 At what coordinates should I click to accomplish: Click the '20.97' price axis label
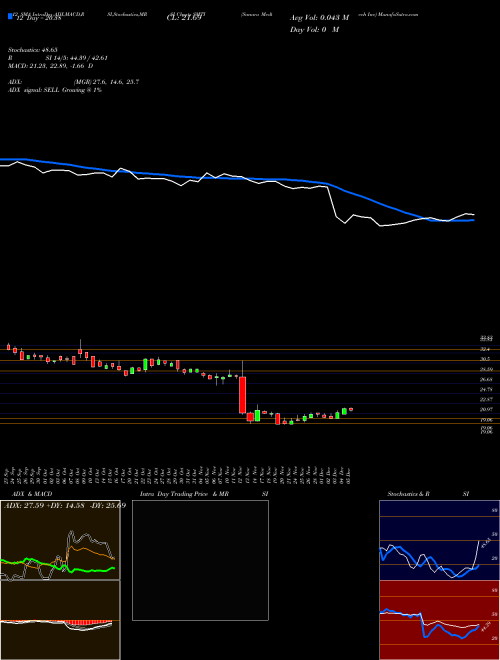[x=486, y=409]
